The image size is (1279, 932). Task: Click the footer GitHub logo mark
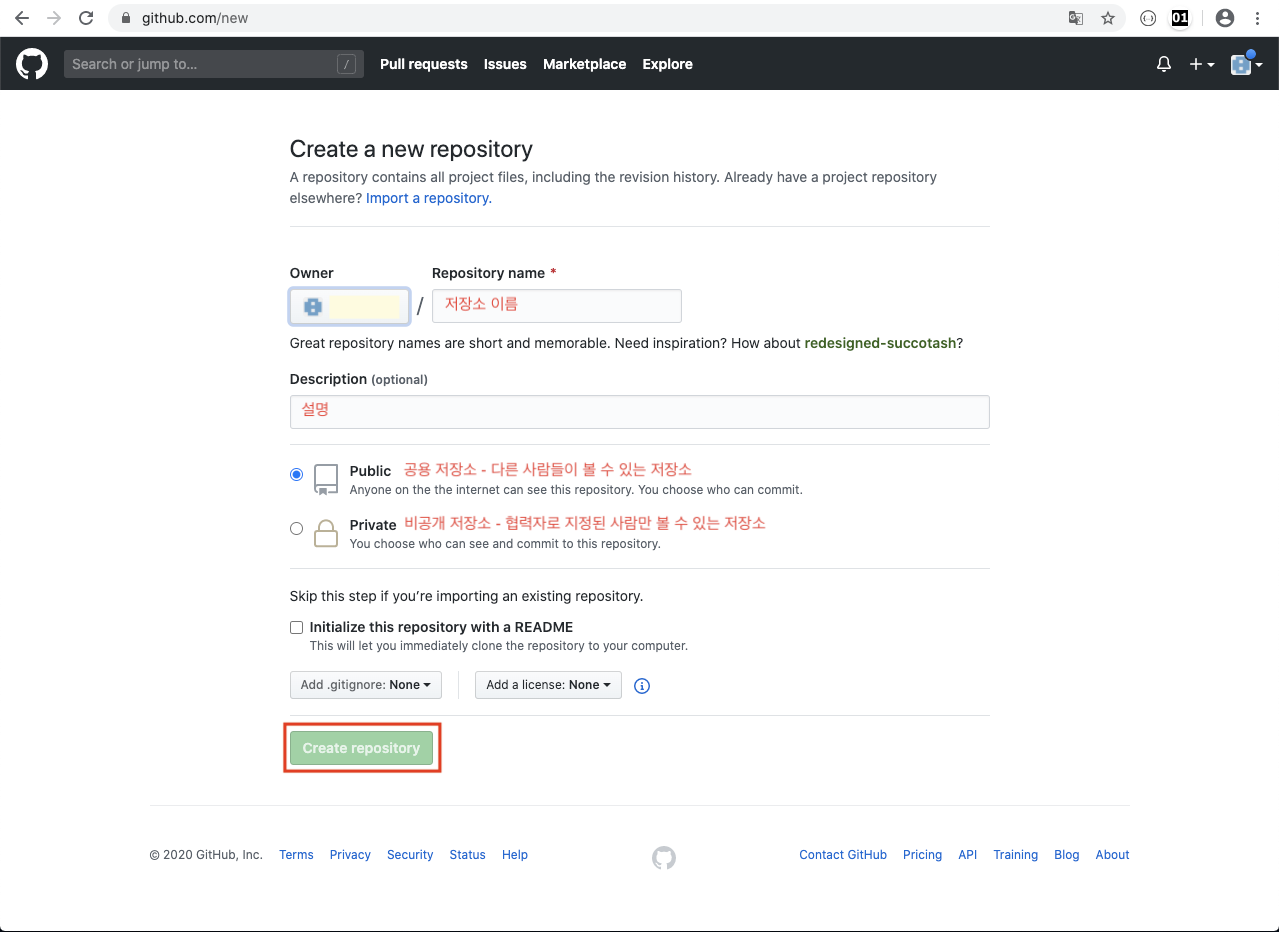[664, 857]
